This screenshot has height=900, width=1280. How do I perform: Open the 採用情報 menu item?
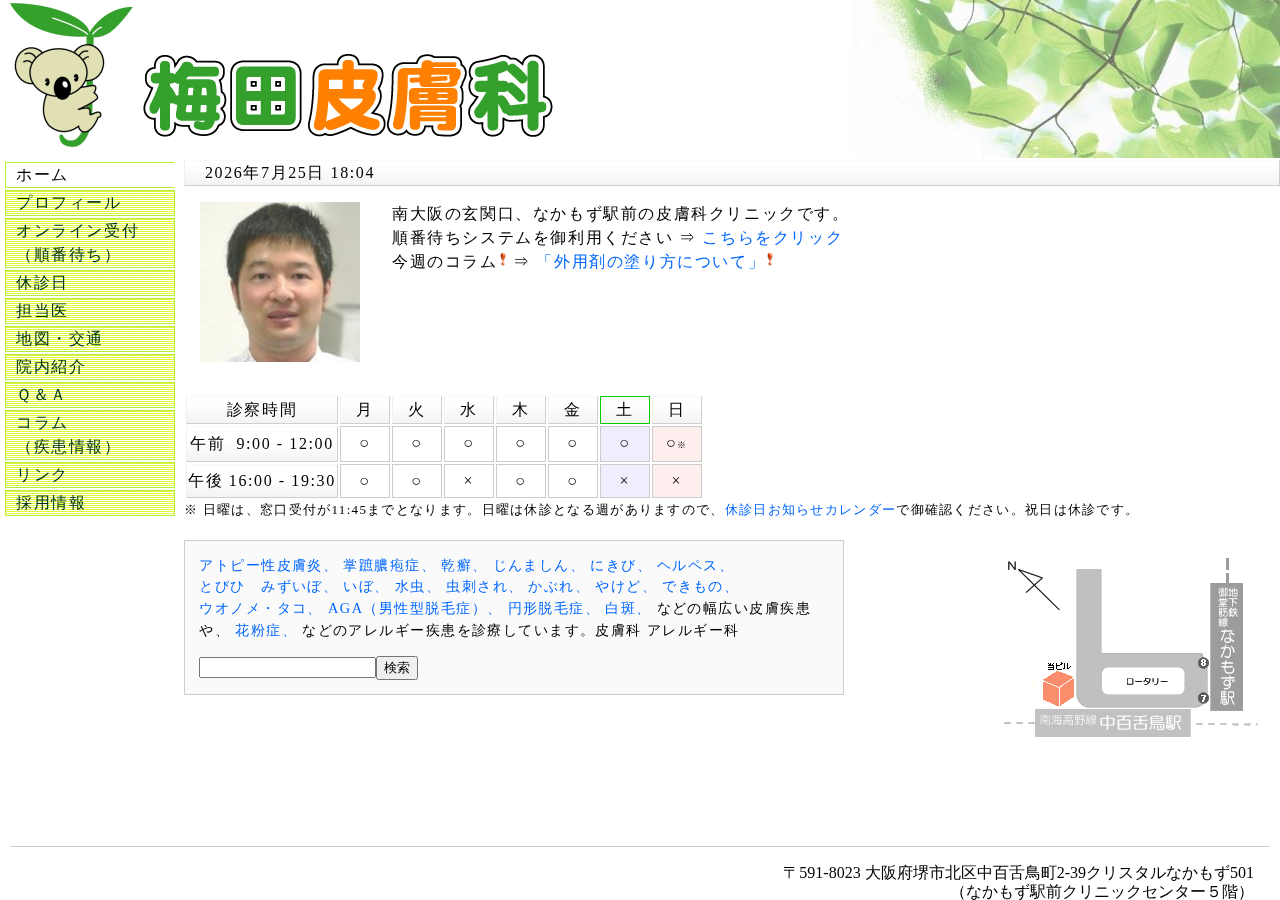pyautogui.click(x=90, y=503)
